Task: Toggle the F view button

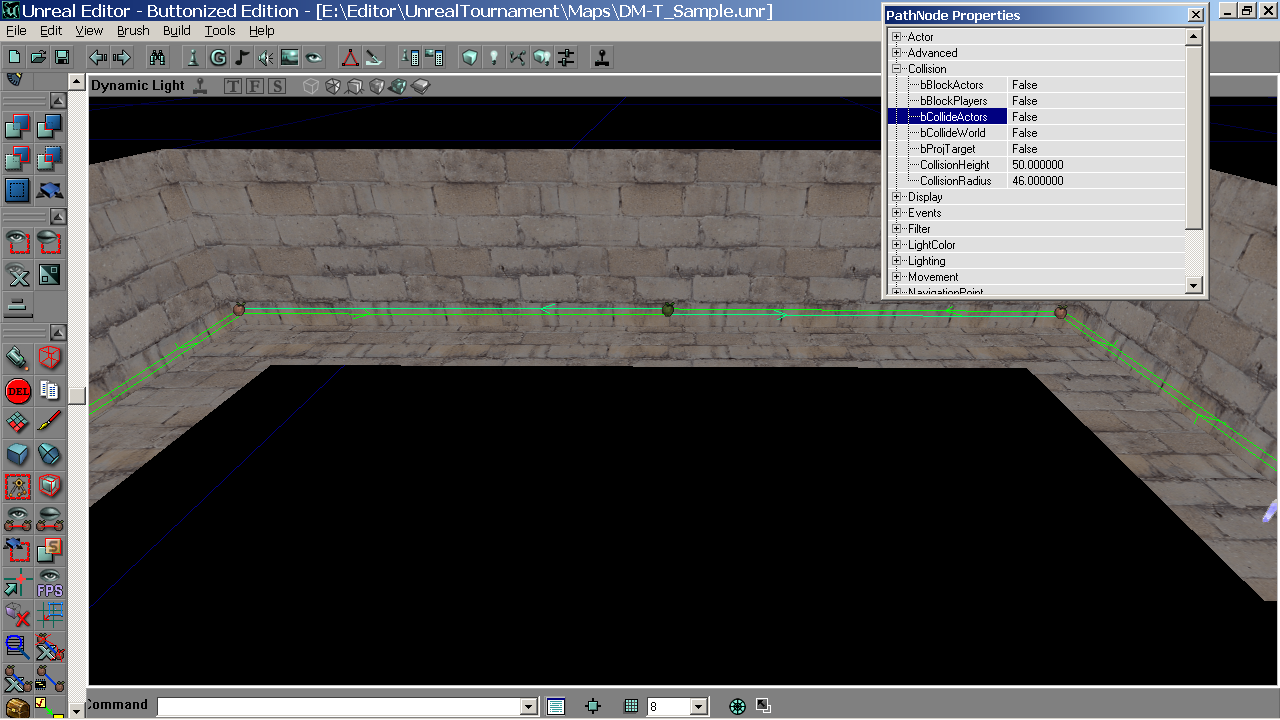Action: [254, 86]
